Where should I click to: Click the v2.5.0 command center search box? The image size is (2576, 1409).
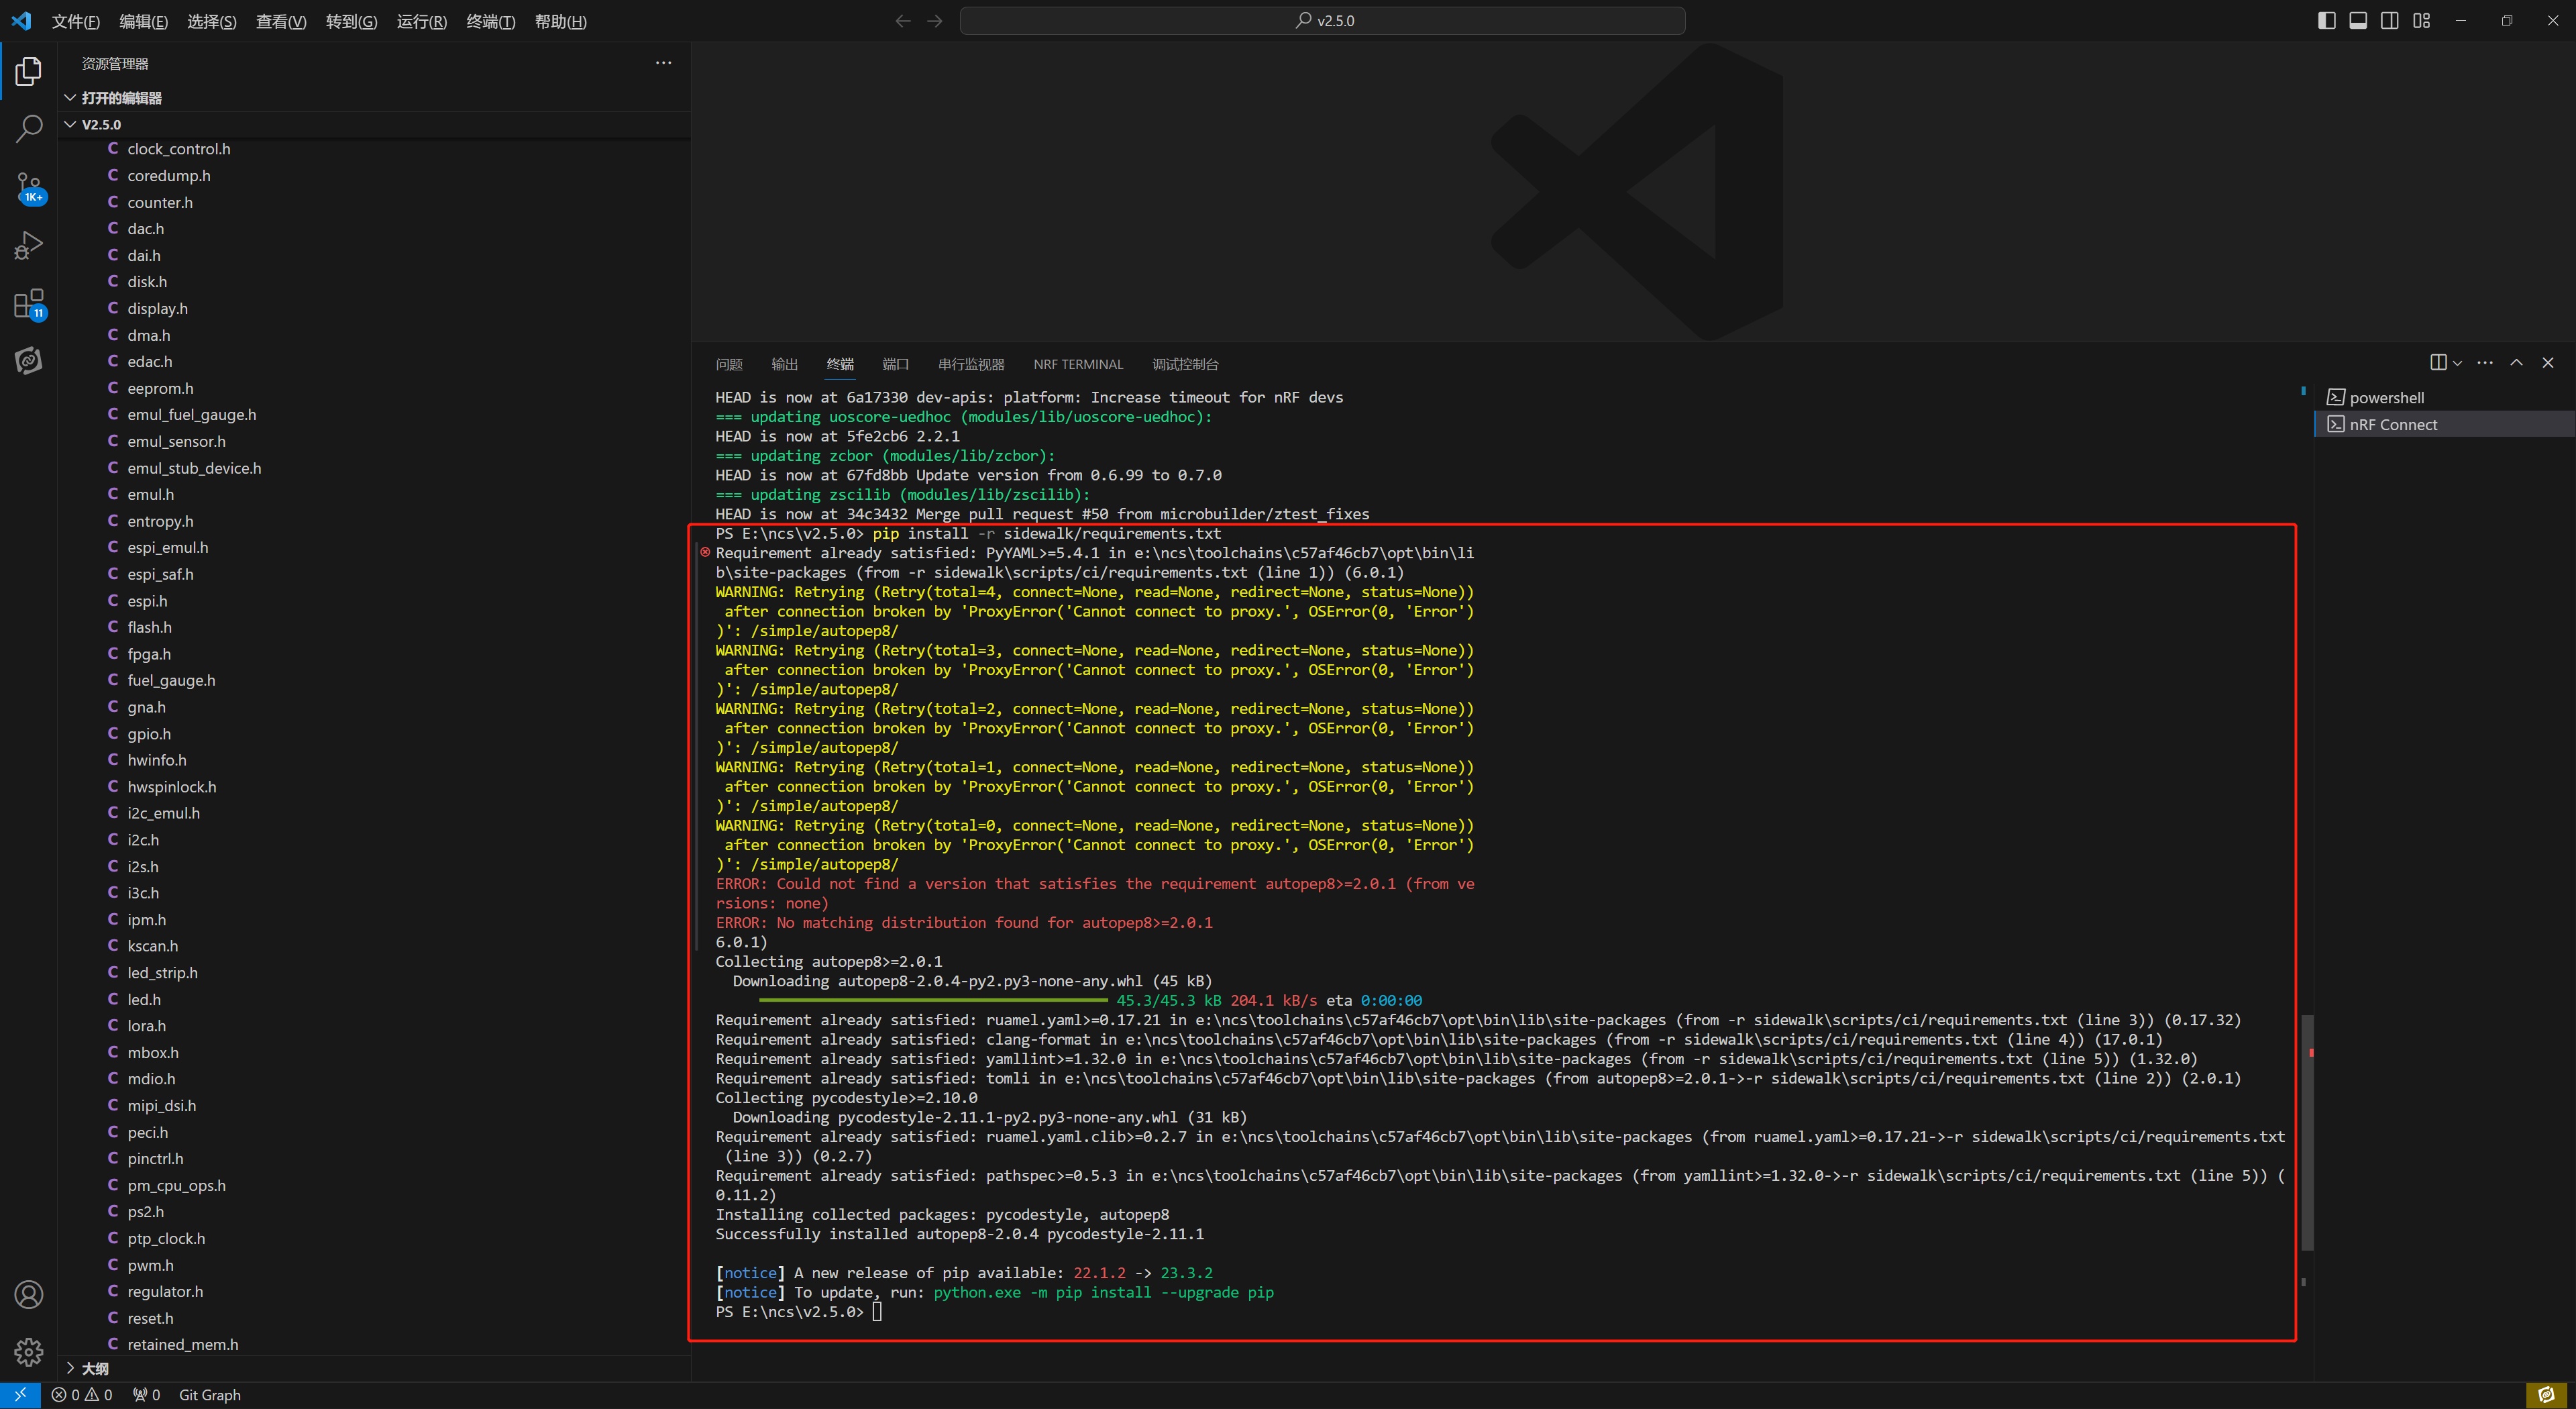(x=1322, y=21)
